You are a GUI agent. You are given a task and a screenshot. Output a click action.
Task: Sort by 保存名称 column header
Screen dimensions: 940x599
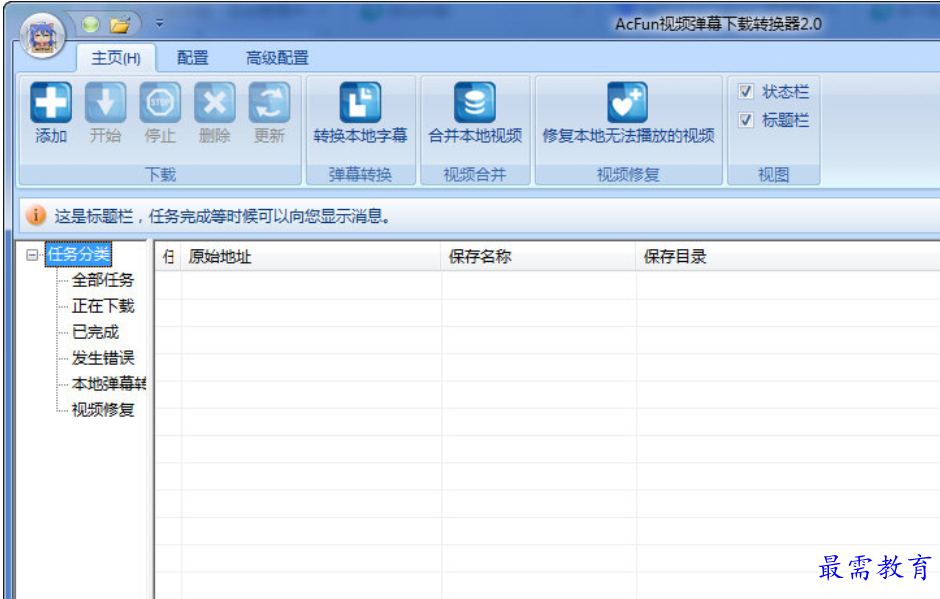coord(538,257)
